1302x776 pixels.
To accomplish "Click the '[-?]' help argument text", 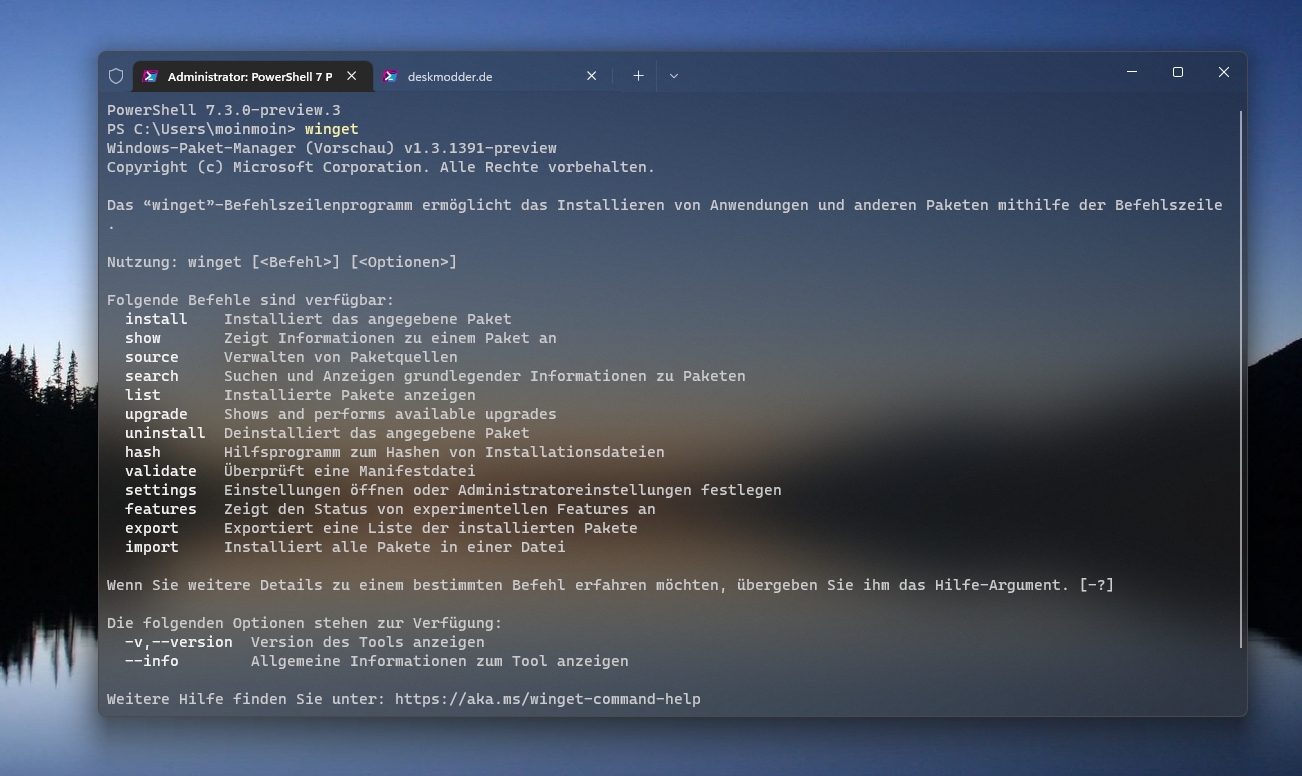I will 1096,585.
